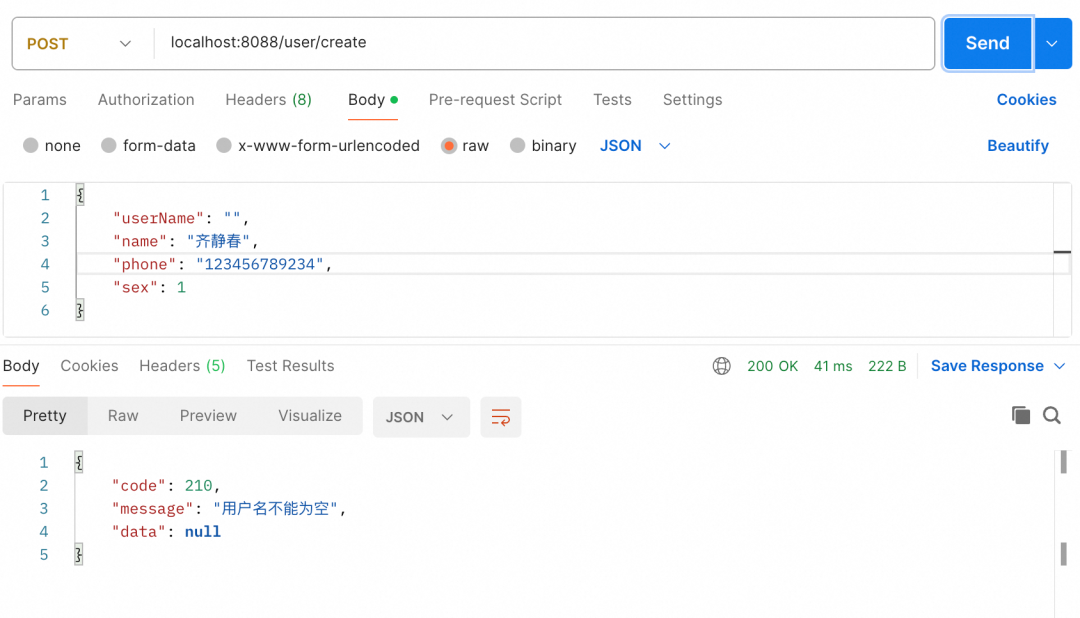This screenshot has width=1080, height=618.
Task: Select the raw body radio button
Action: tap(449, 146)
